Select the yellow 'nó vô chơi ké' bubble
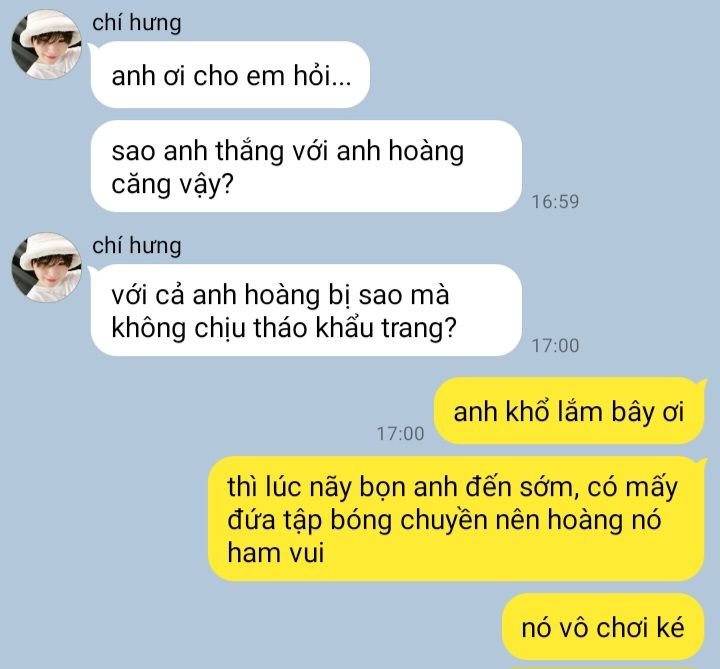Image resolution: width=720 pixels, height=669 pixels. click(x=603, y=627)
